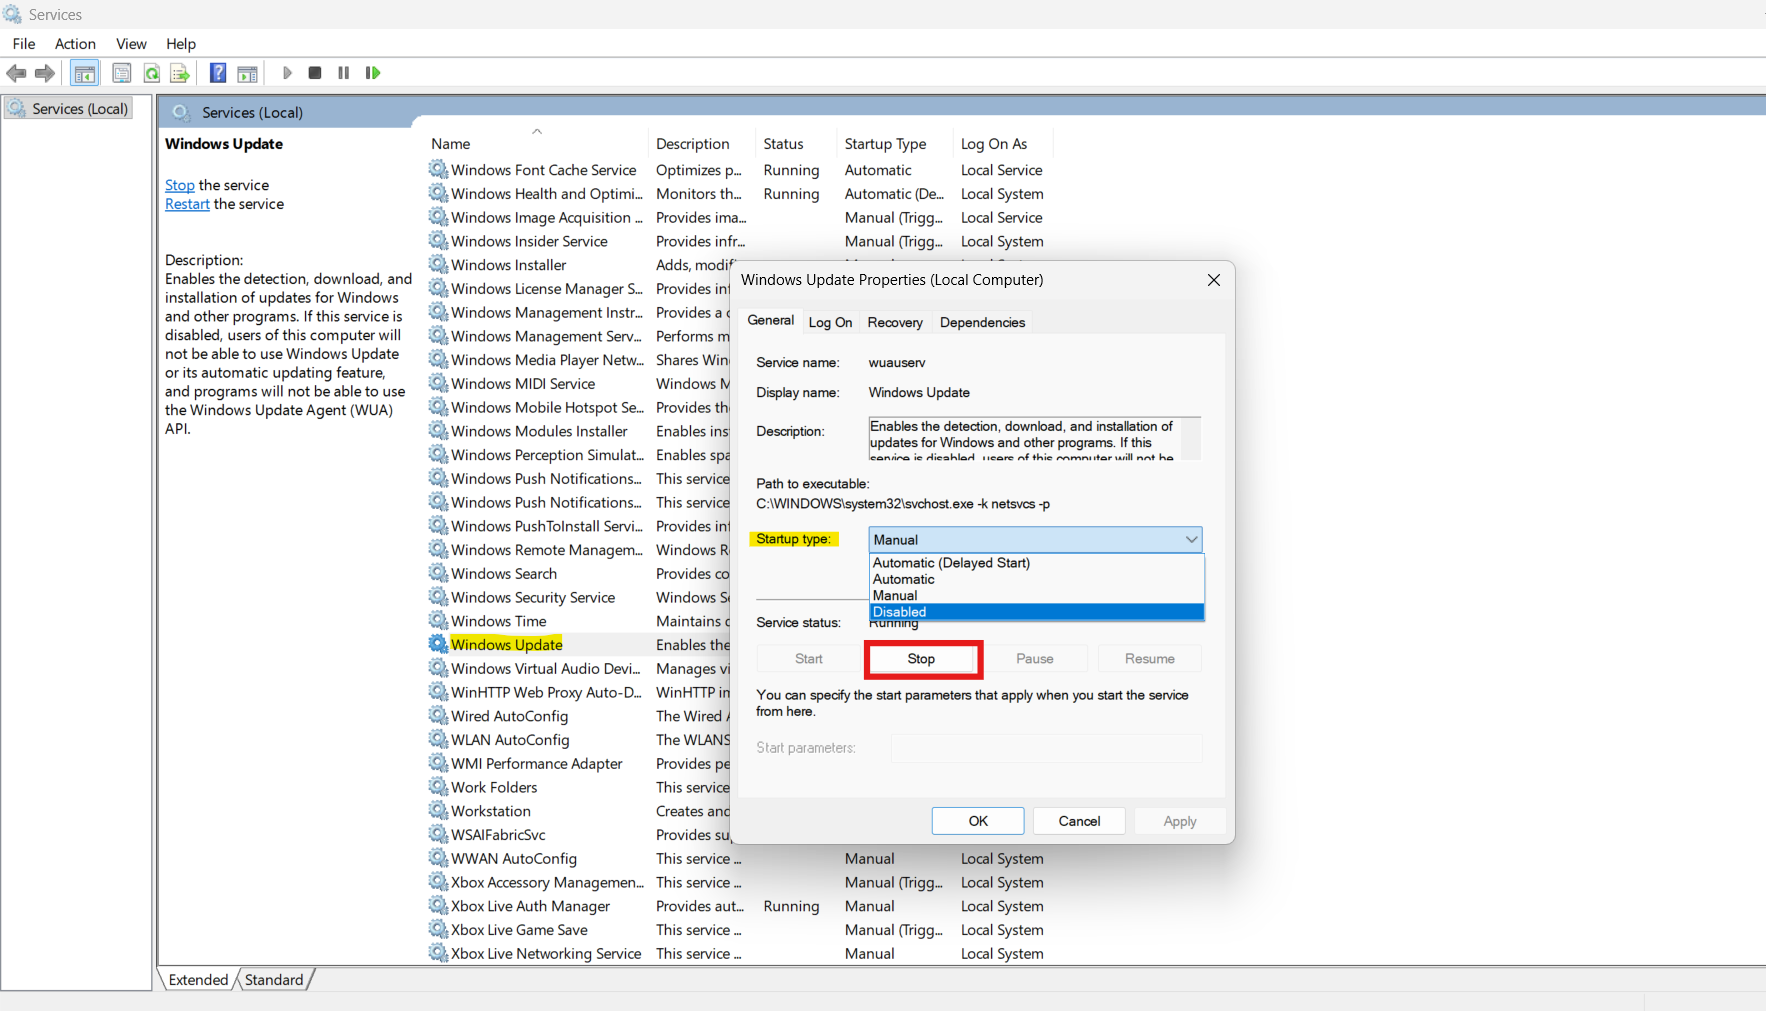Image resolution: width=1766 pixels, height=1011 pixels.
Task: Switch to the Dependencies tab
Action: point(982,322)
